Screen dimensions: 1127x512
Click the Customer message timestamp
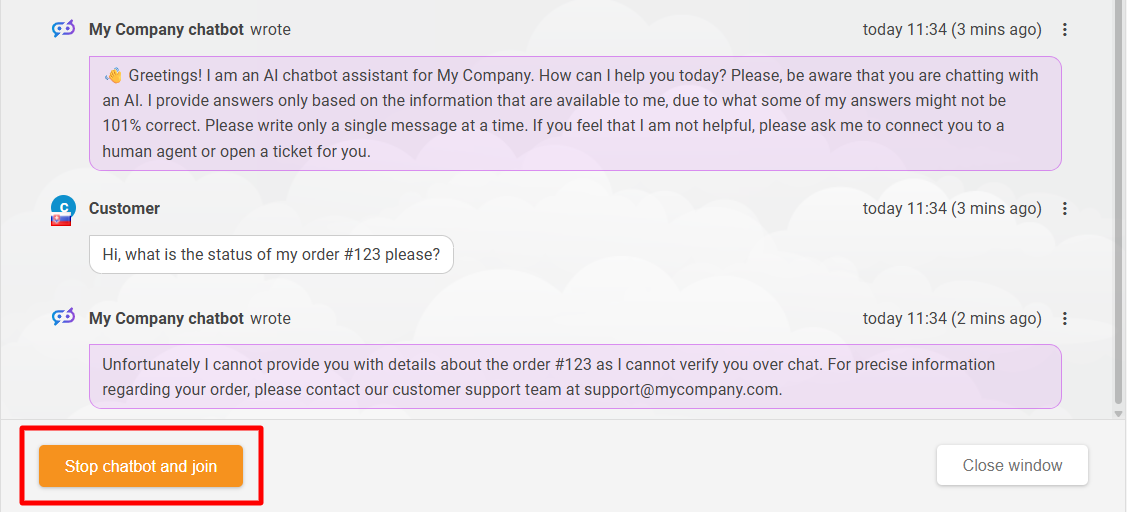point(952,209)
